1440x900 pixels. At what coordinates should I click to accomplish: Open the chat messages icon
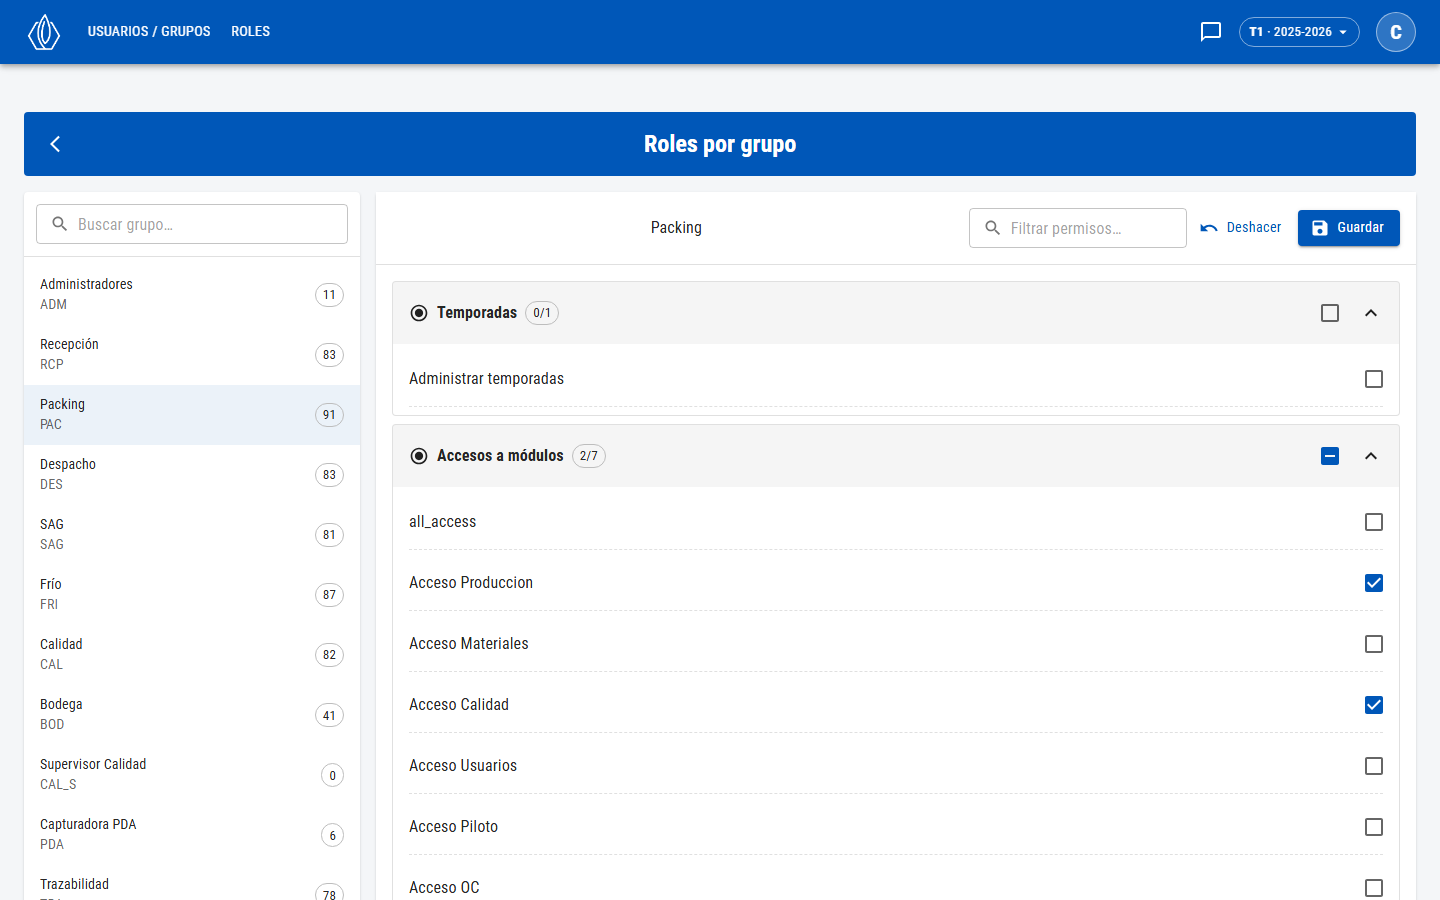(1211, 32)
